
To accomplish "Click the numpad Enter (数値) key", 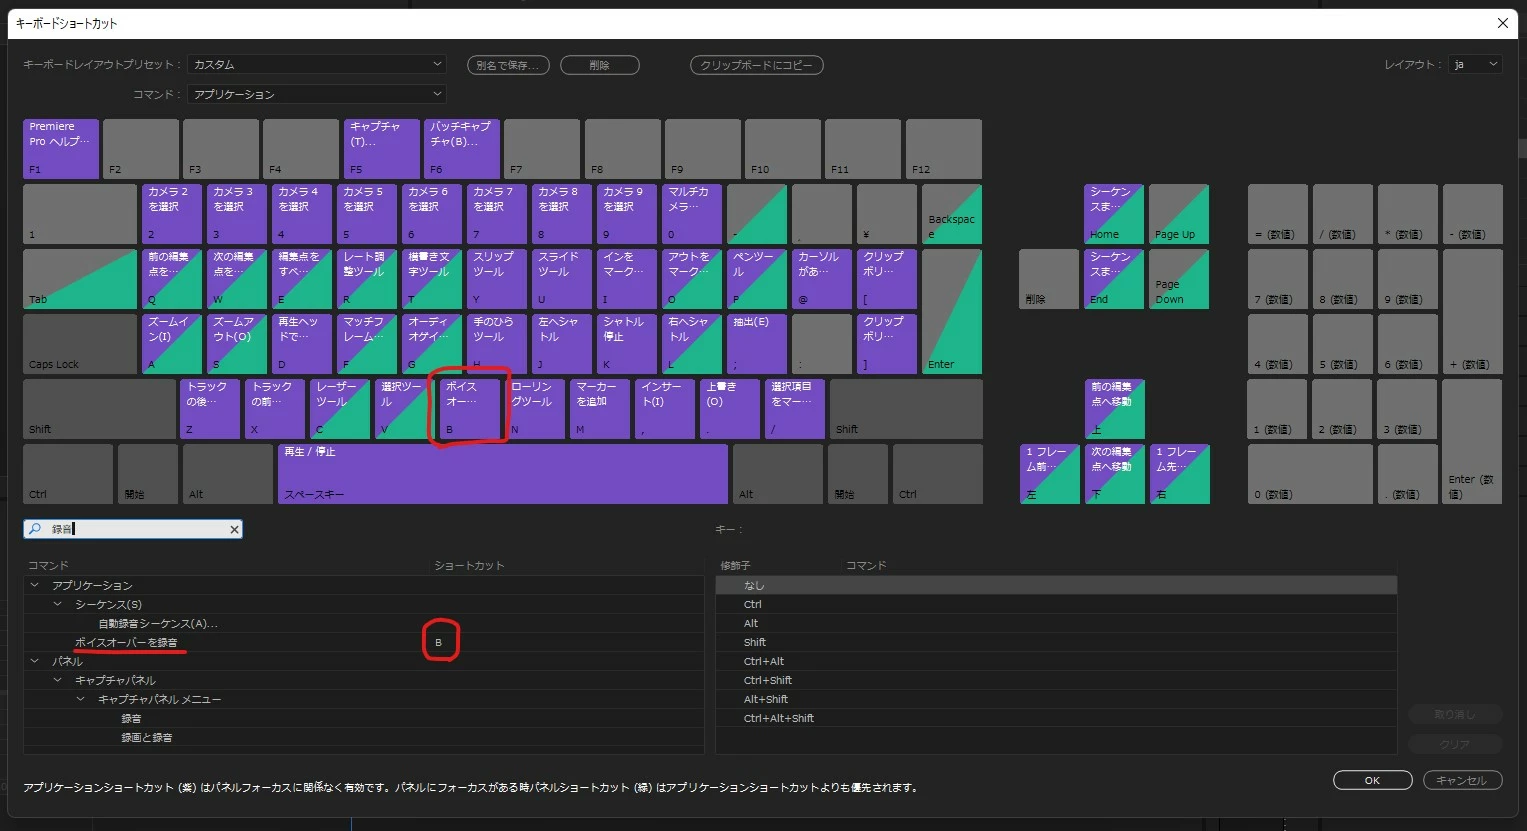I will 1472,441.
